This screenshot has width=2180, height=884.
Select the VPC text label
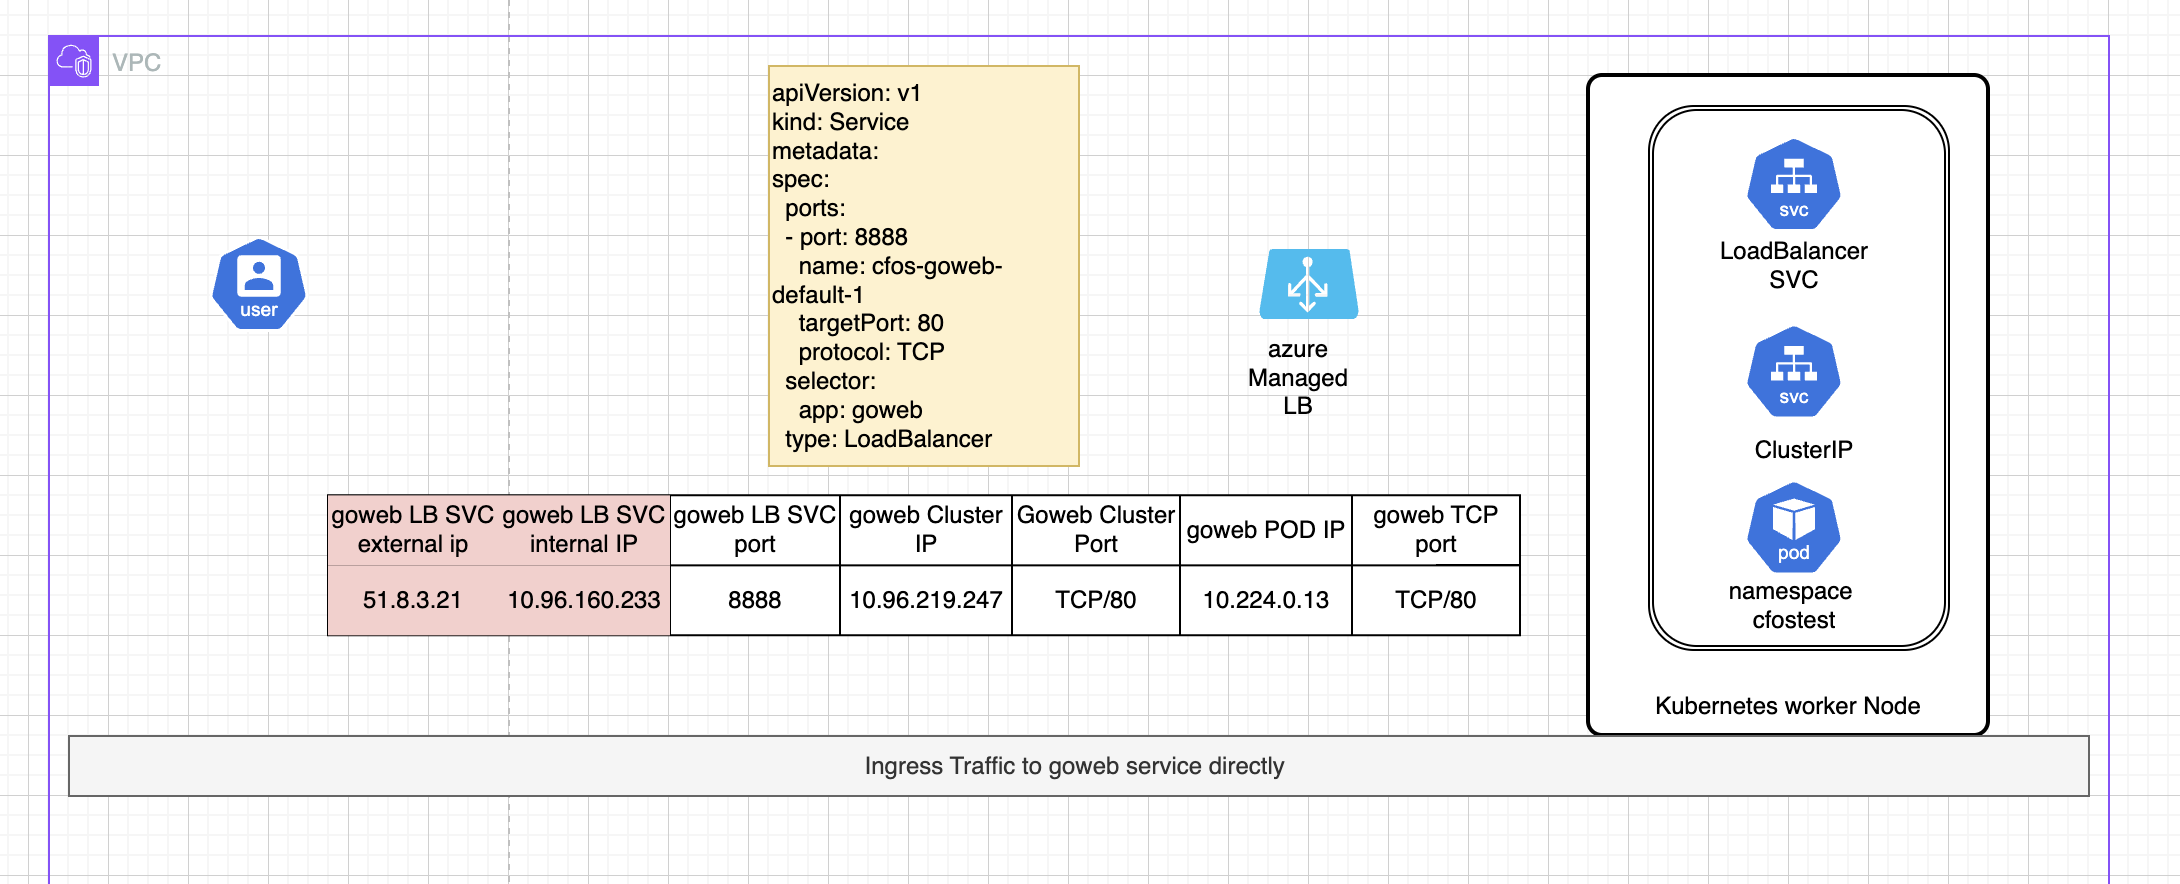(x=136, y=63)
